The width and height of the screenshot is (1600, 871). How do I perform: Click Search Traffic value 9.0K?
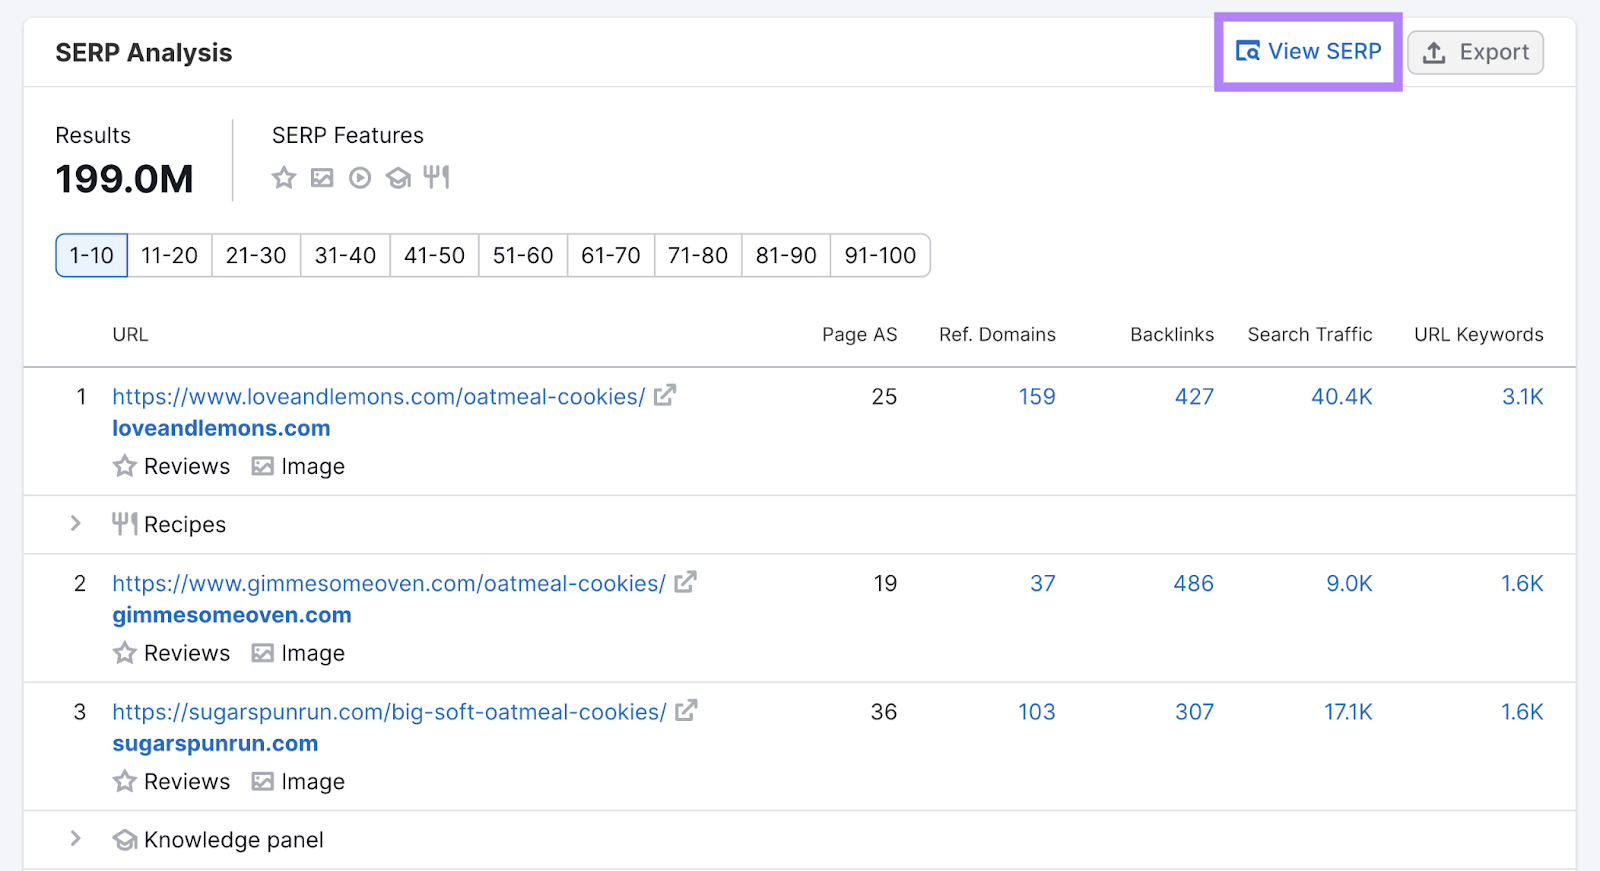tap(1349, 584)
